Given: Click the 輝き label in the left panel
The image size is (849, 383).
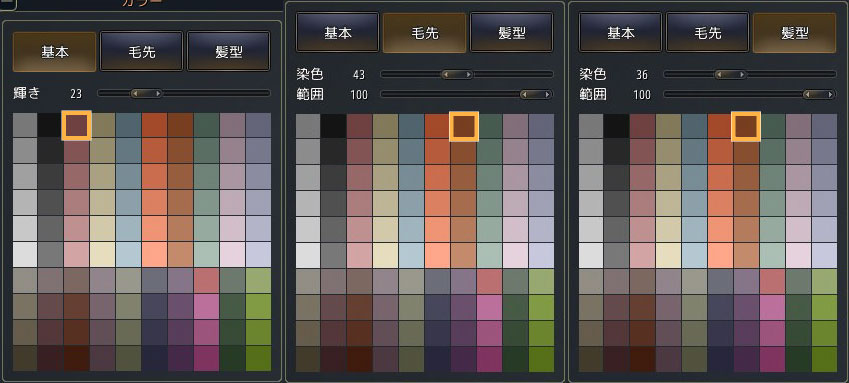Looking at the screenshot, I should [27, 93].
